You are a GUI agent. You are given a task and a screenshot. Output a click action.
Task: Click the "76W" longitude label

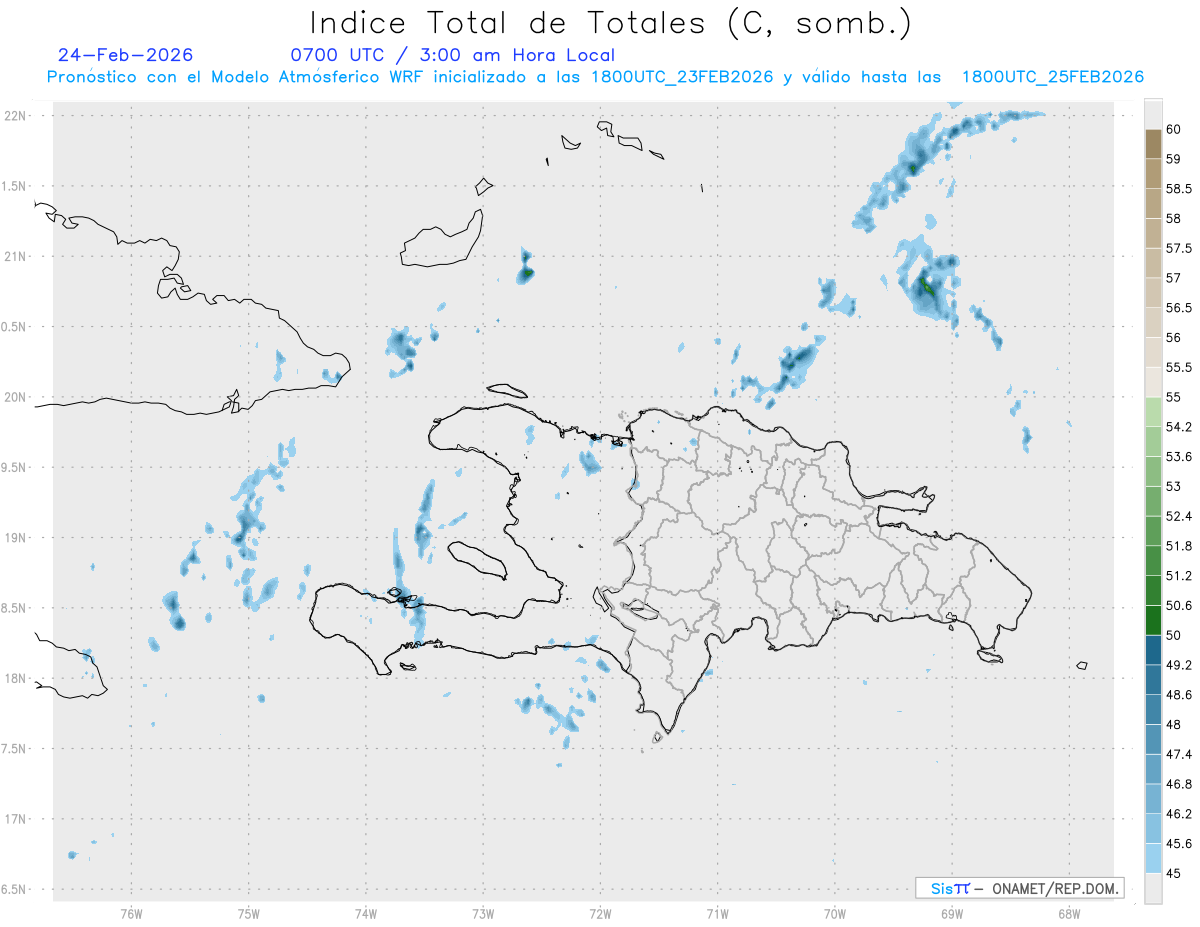pos(131,913)
